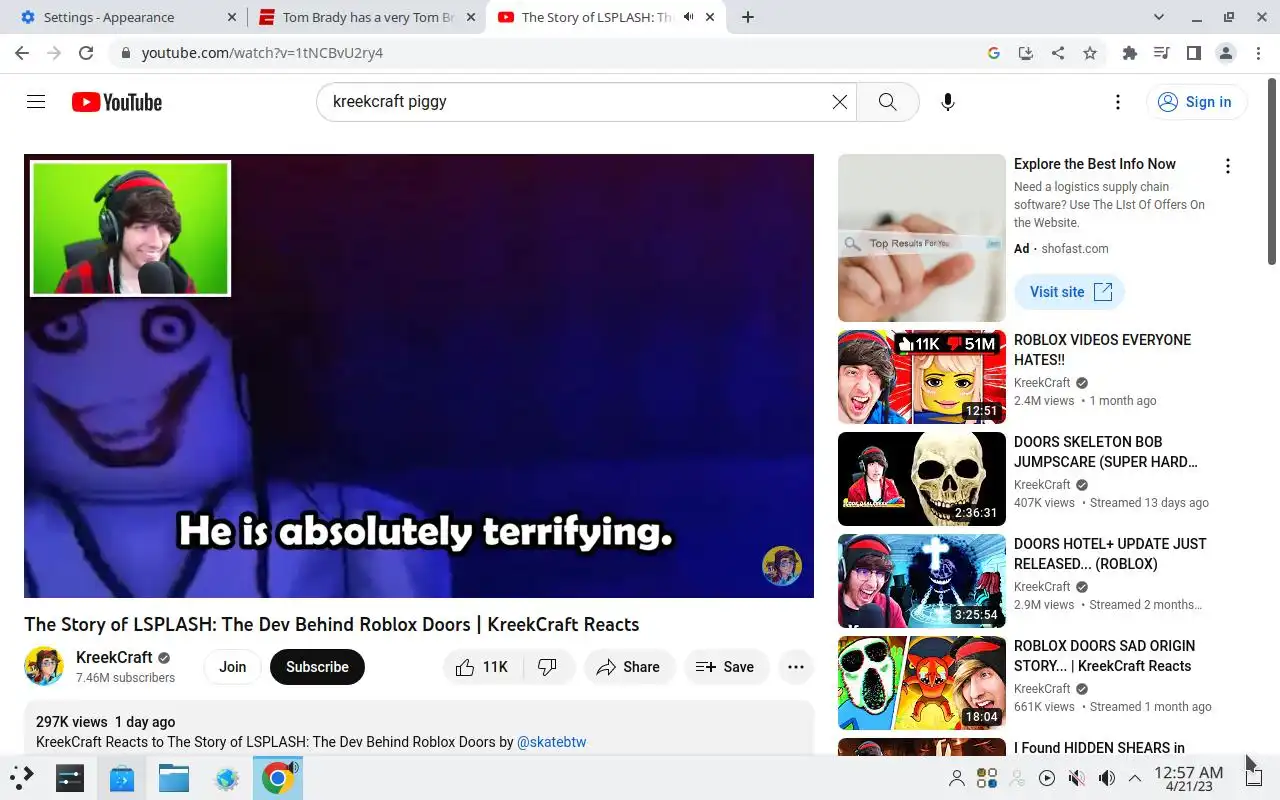
Task: Subscribe to KreekCraft channel
Action: (x=317, y=667)
